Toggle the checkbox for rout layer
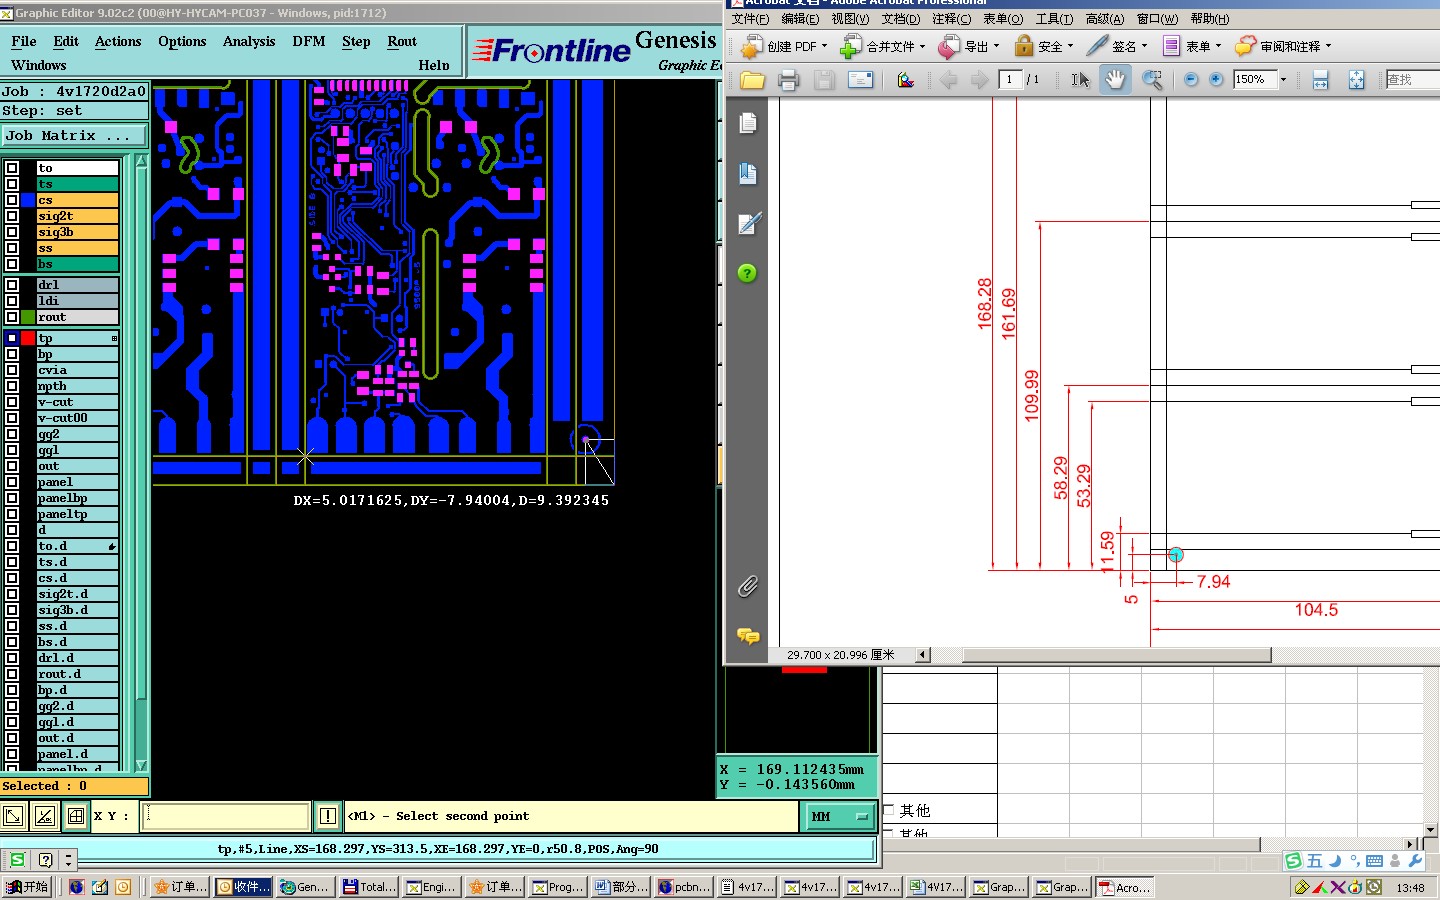The image size is (1440, 900). tap(12, 317)
